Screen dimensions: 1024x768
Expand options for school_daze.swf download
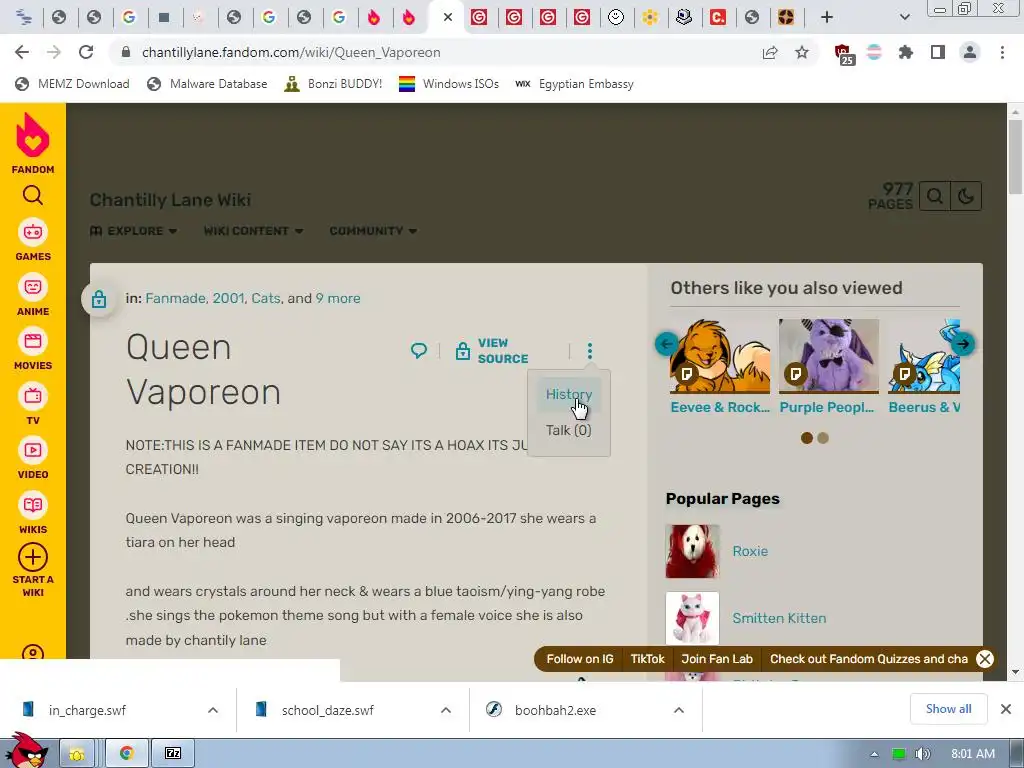click(x=446, y=710)
